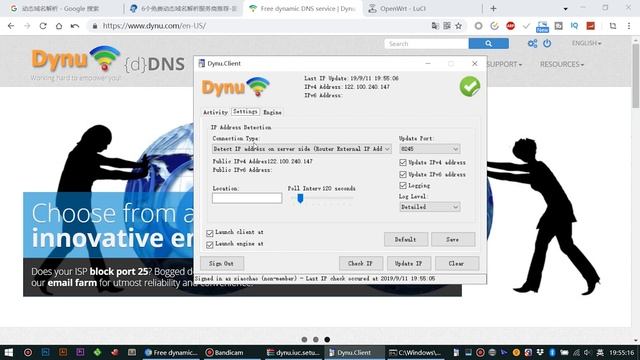The image size is (640, 360).
Task: Reload the page with refresh icon
Action: click(43, 26)
